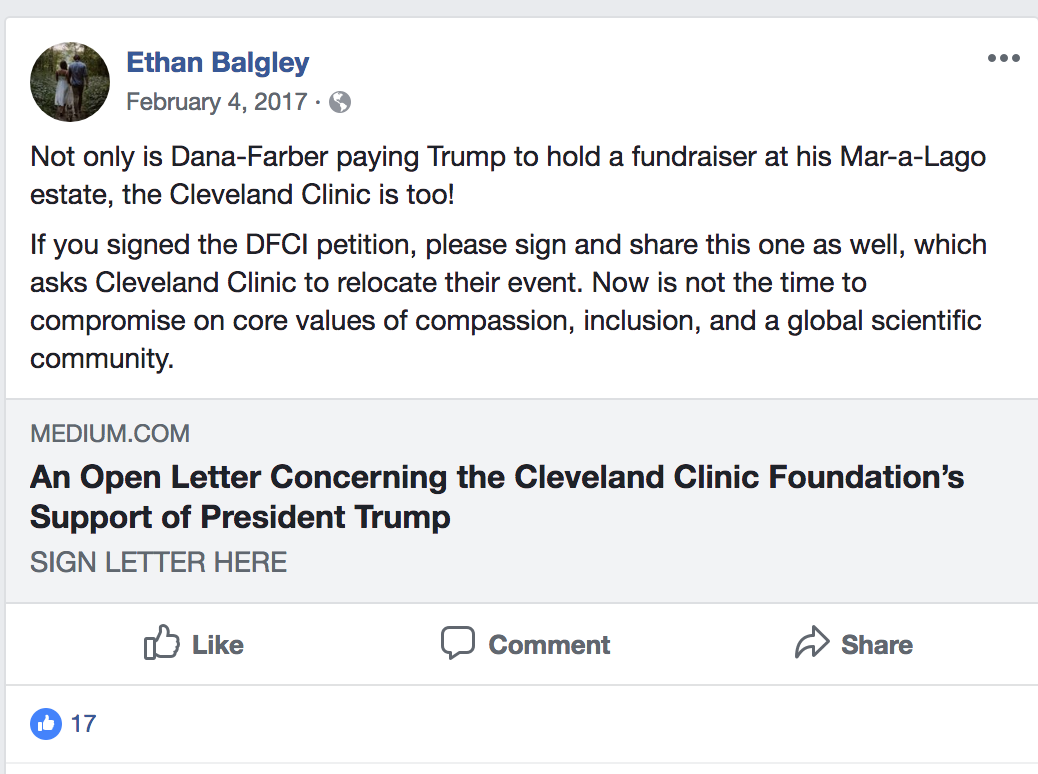
Task: Click the Comment speech bubble icon
Action: [x=458, y=643]
